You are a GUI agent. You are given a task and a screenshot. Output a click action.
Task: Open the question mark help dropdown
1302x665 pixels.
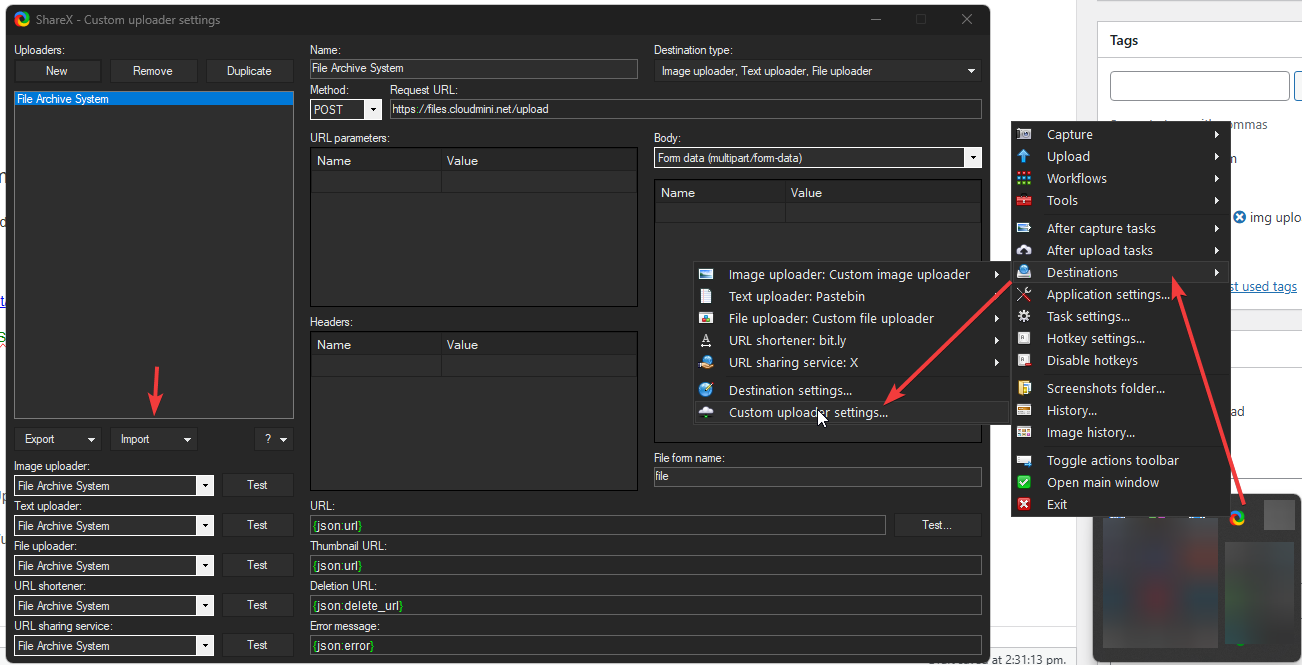tap(274, 439)
